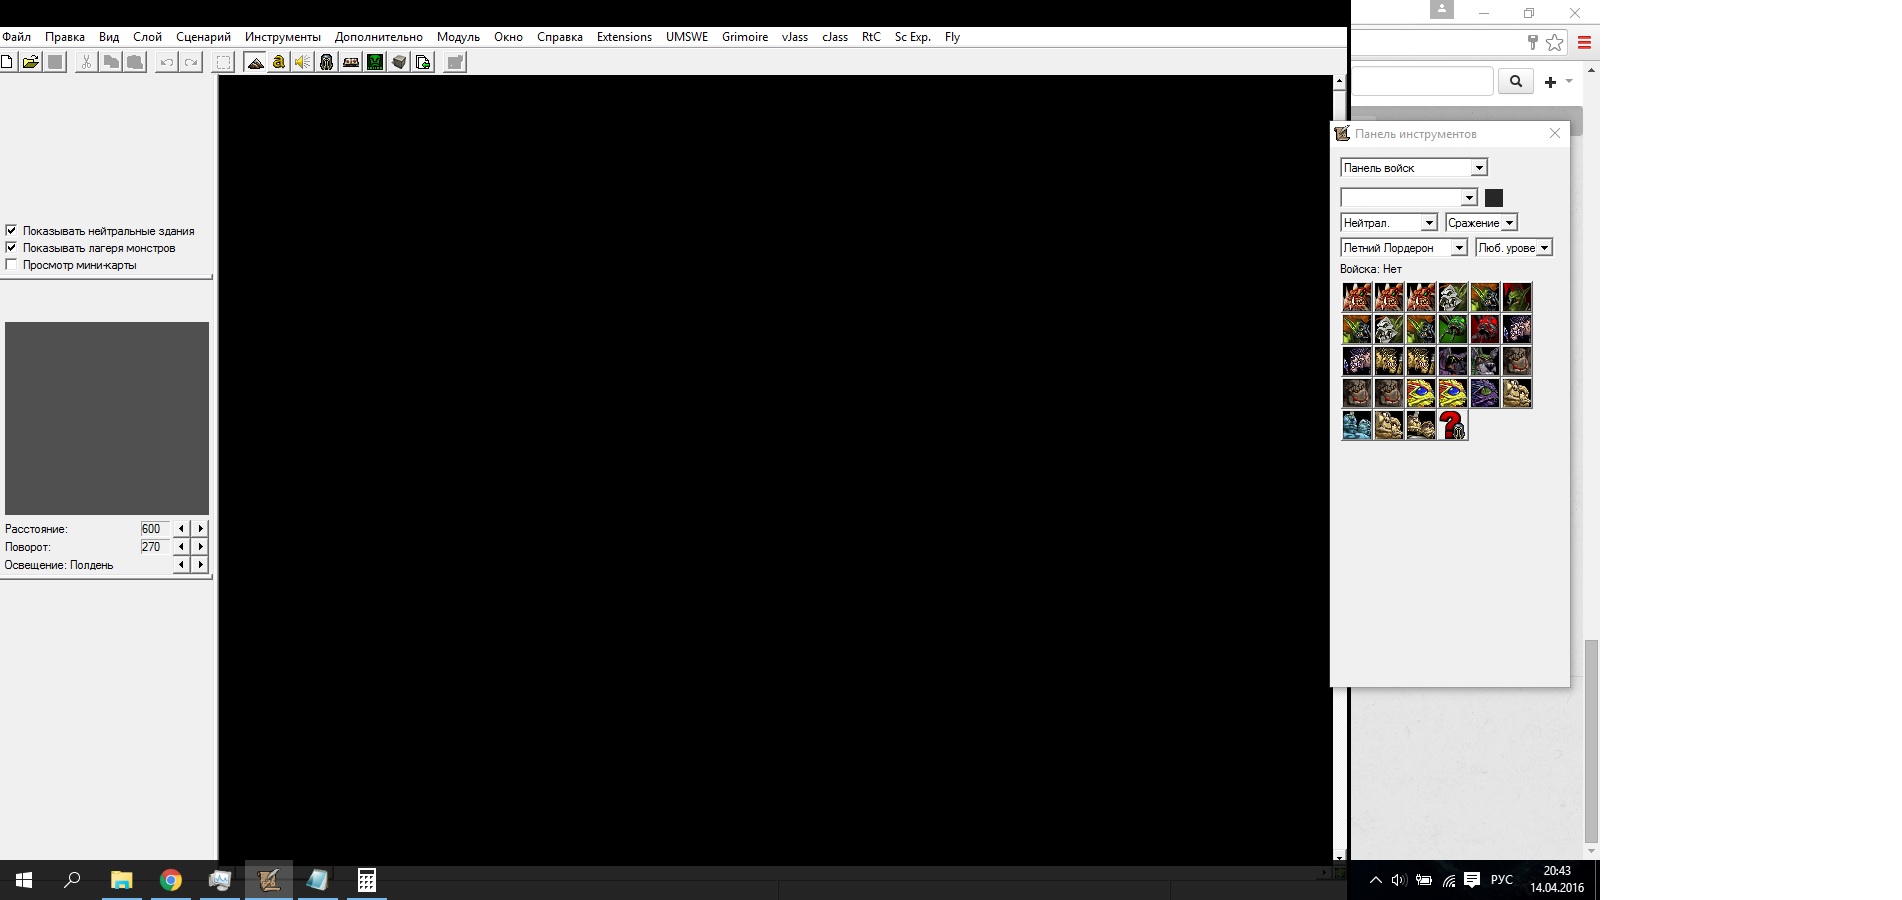Viewport: 1902px width, 900px height.
Task: Open Calculator from the taskbar
Action: [x=367, y=880]
